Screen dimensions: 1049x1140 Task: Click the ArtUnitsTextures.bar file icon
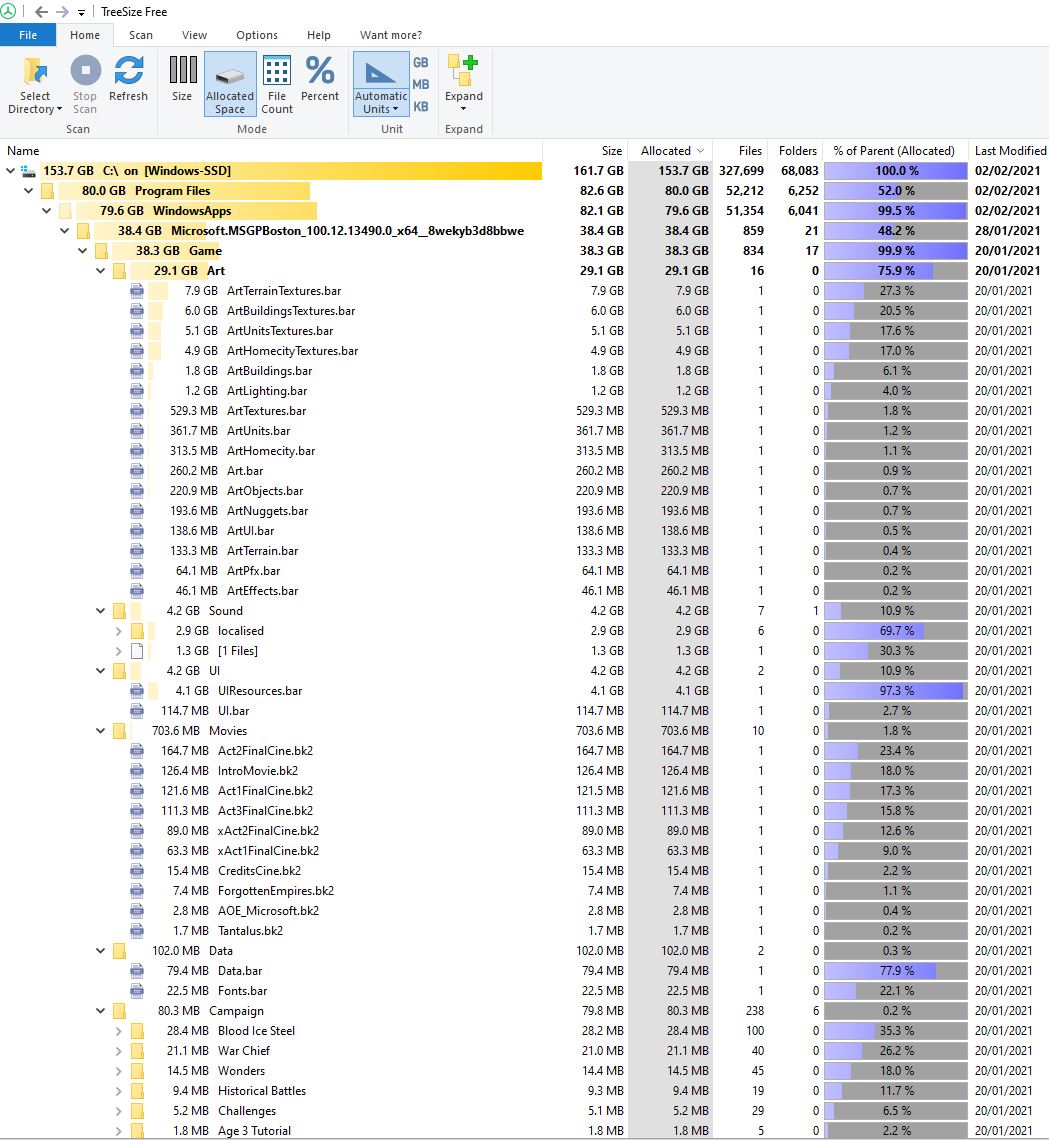137,331
